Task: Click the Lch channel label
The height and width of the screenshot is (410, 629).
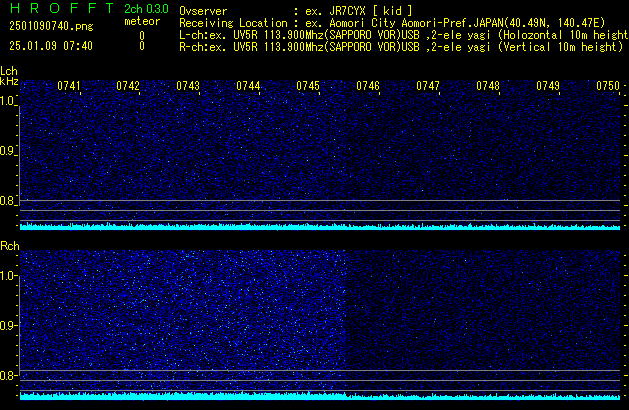Action: [9, 71]
